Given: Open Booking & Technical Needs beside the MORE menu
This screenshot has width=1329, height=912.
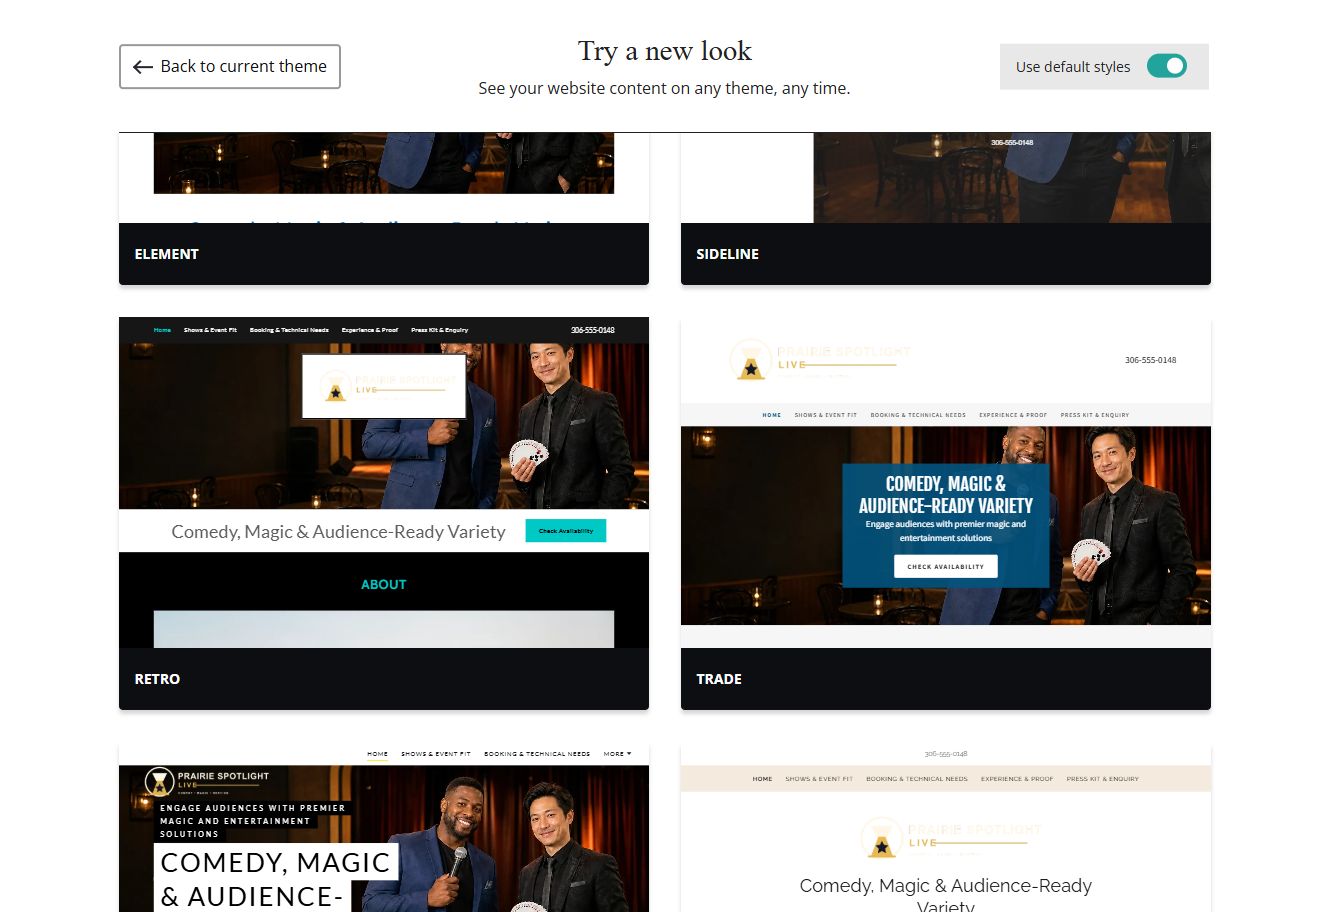Looking at the screenshot, I should coord(537,754).
